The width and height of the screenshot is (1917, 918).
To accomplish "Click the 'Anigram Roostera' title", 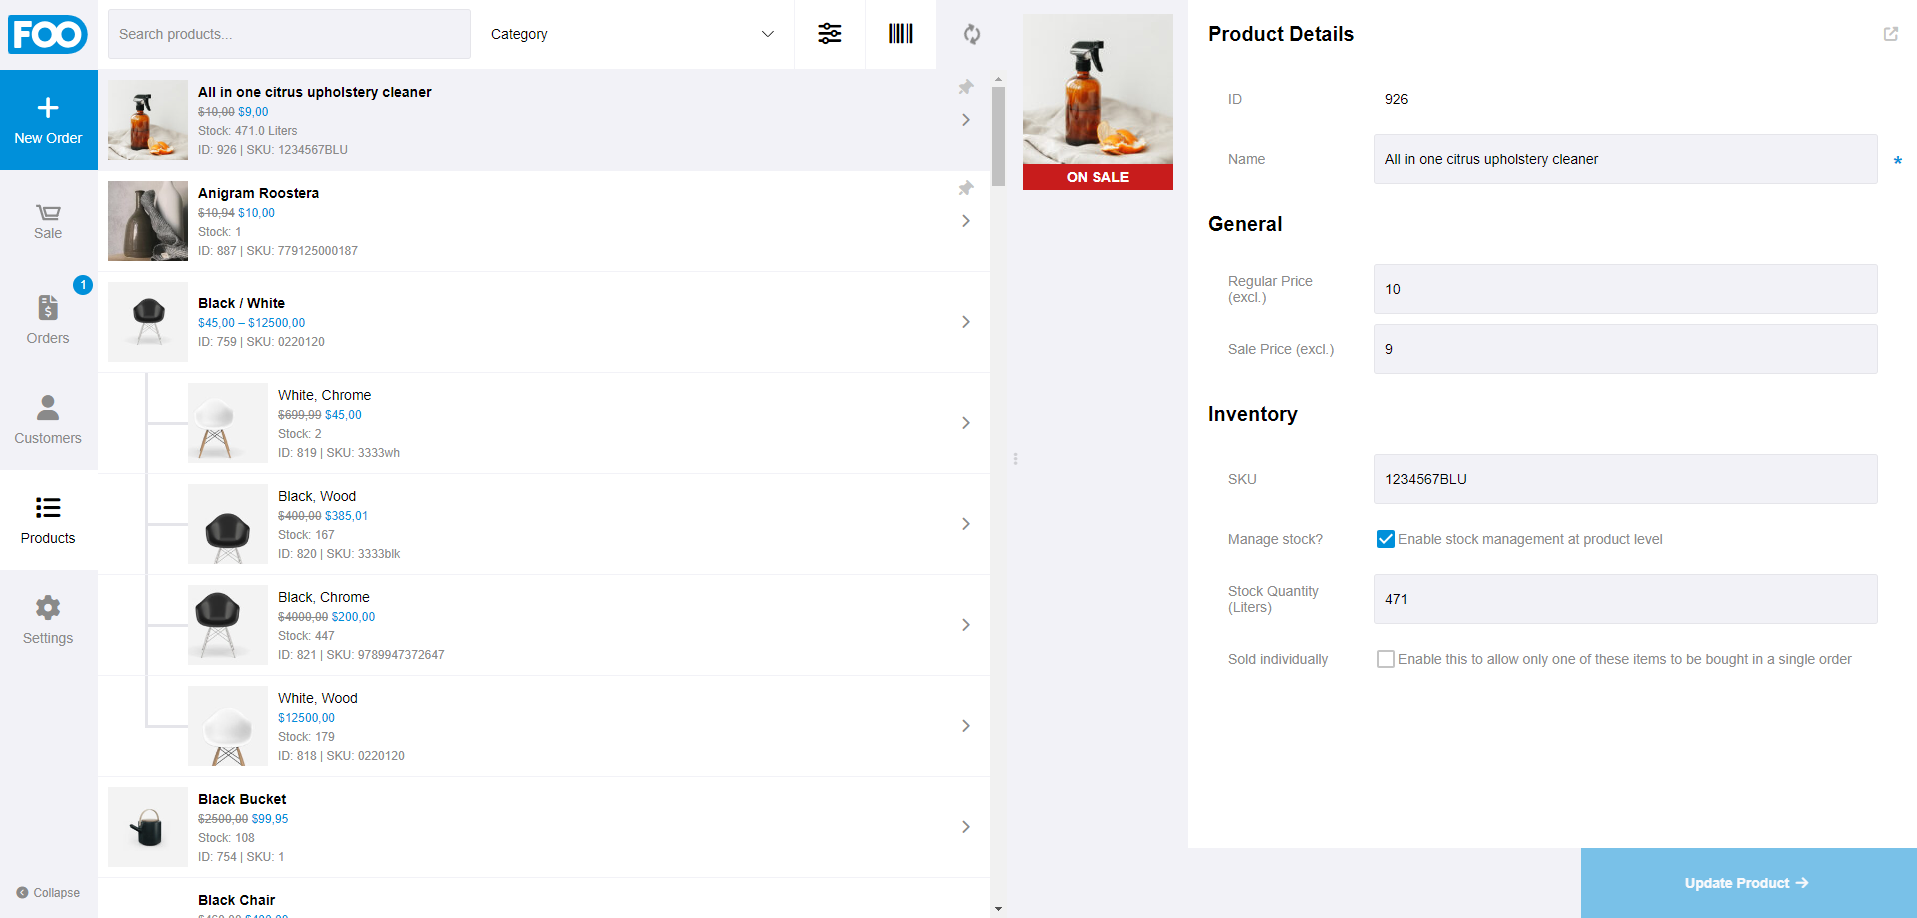I will (258, 193).
